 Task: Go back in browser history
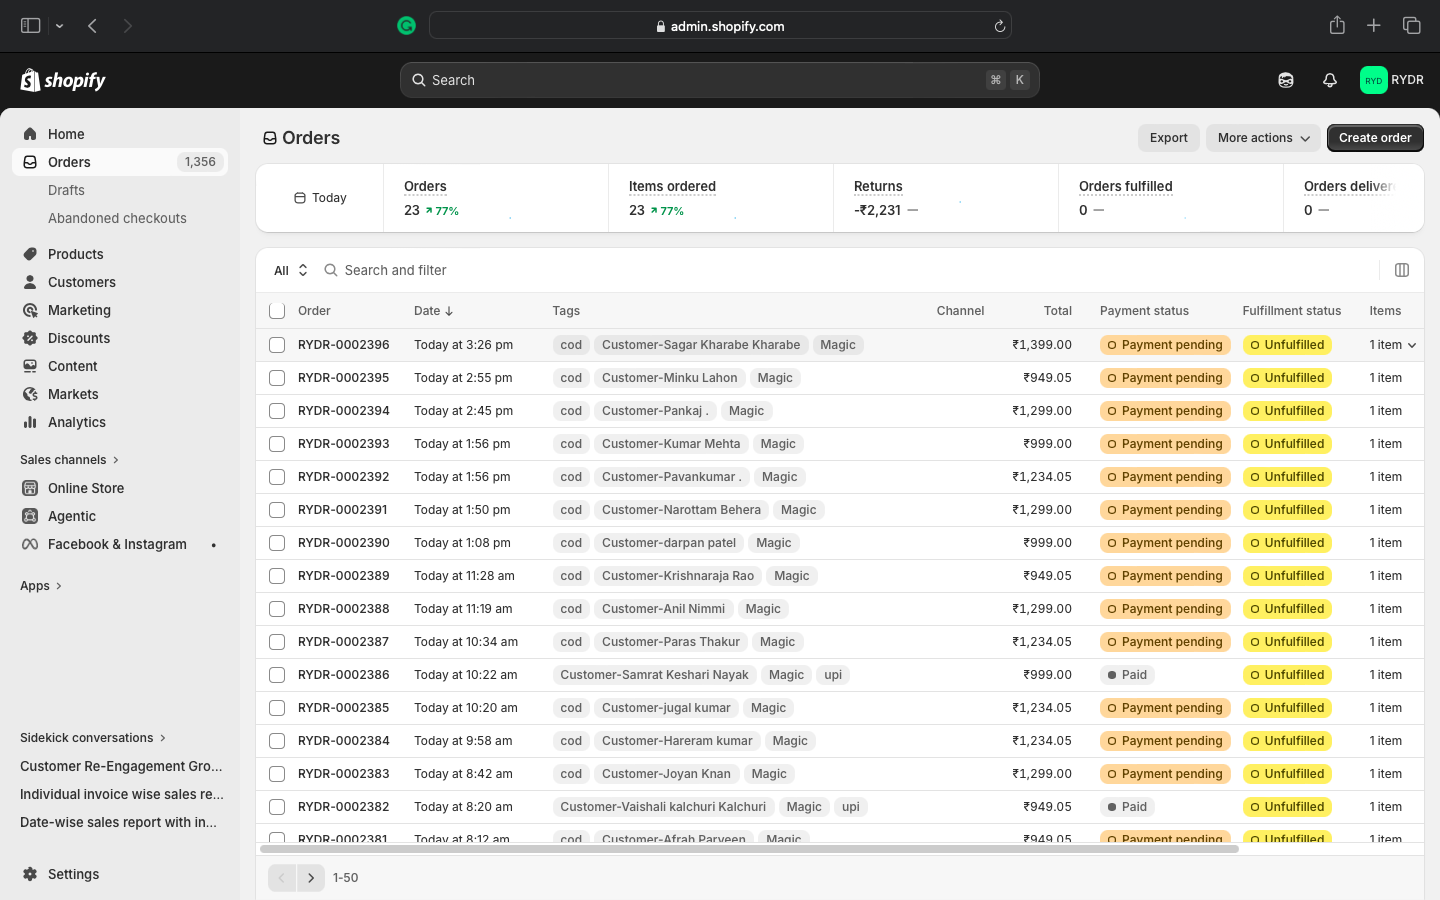(92, 26)
